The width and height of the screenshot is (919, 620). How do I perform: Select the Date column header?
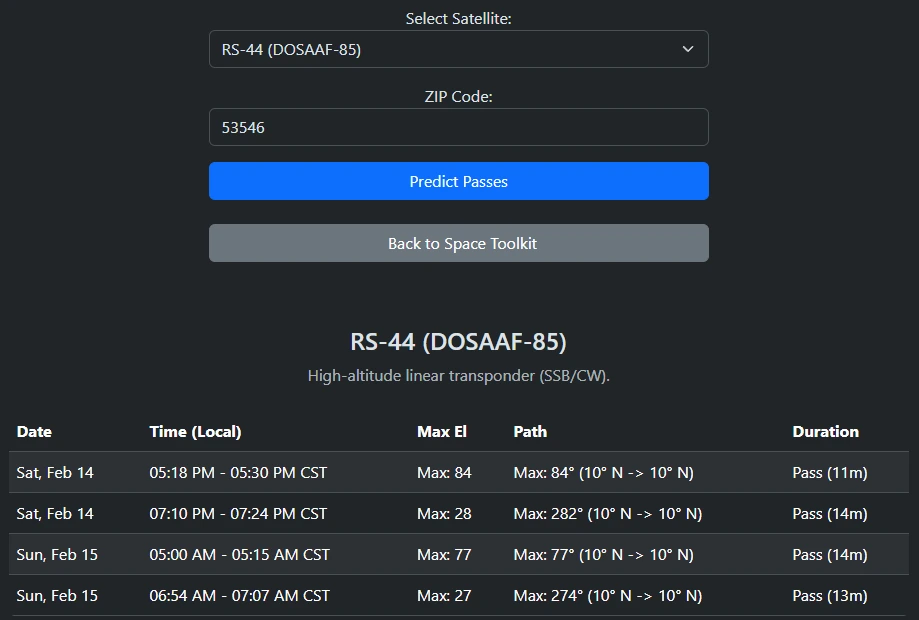point(34,431)
